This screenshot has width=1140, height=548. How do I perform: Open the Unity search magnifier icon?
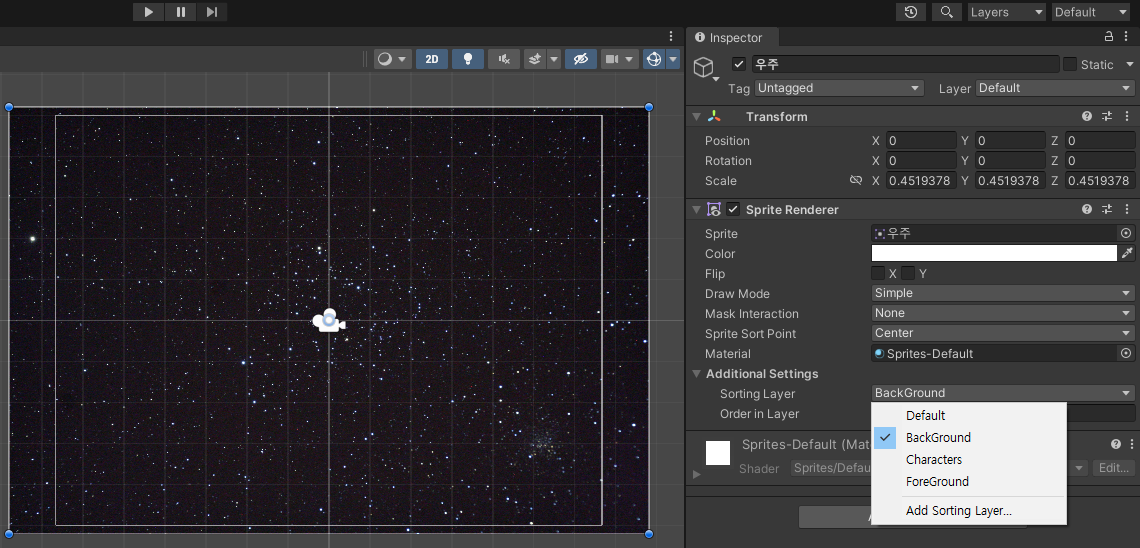pos(946,12)
